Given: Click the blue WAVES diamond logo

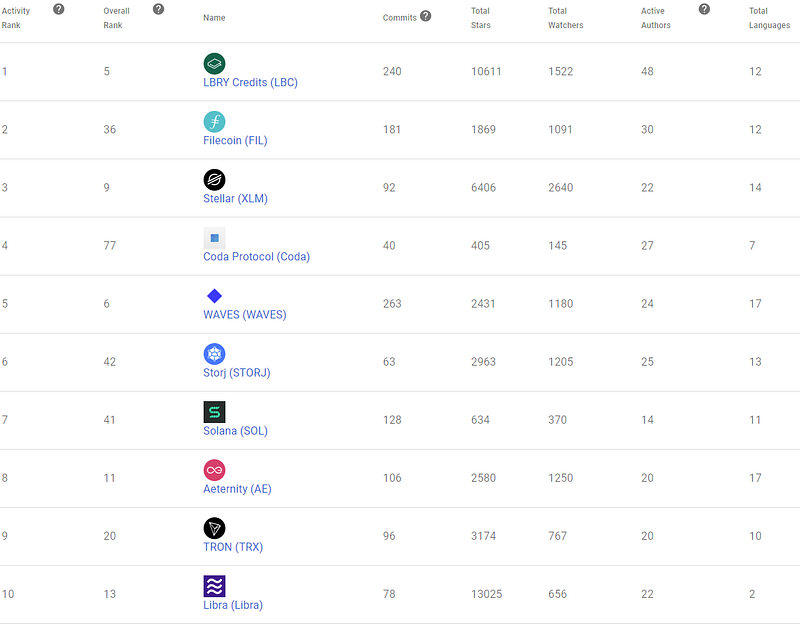Looking at the screenshot, I should coord(214,296).
